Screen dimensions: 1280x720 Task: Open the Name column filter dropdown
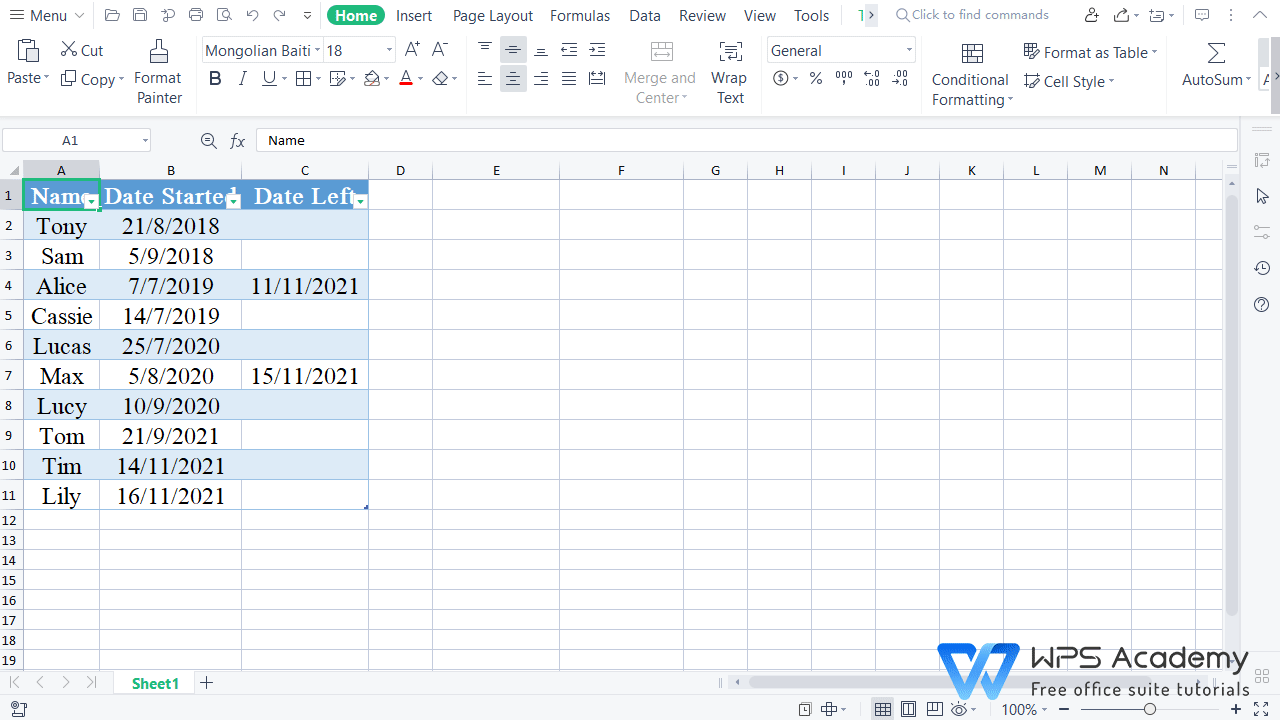click(92, 202)
